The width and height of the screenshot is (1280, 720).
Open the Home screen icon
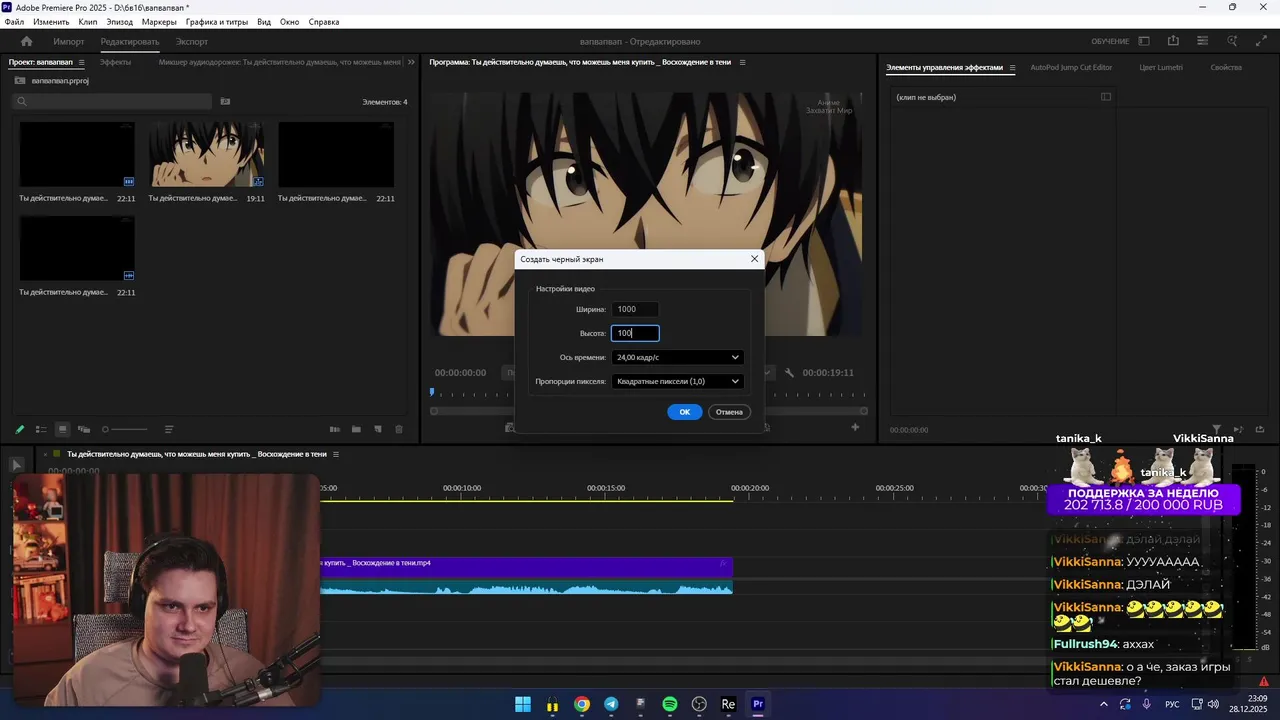coord(27,41)
